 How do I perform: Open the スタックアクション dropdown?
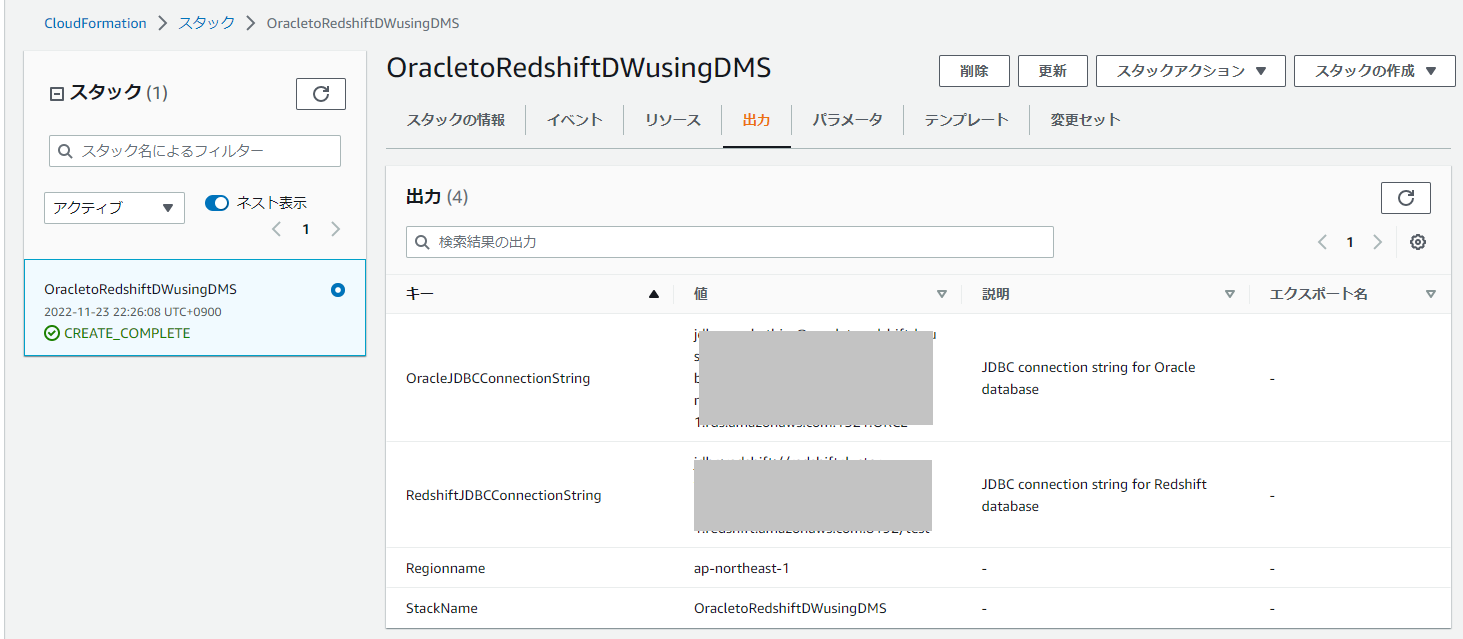(1191, 71)
